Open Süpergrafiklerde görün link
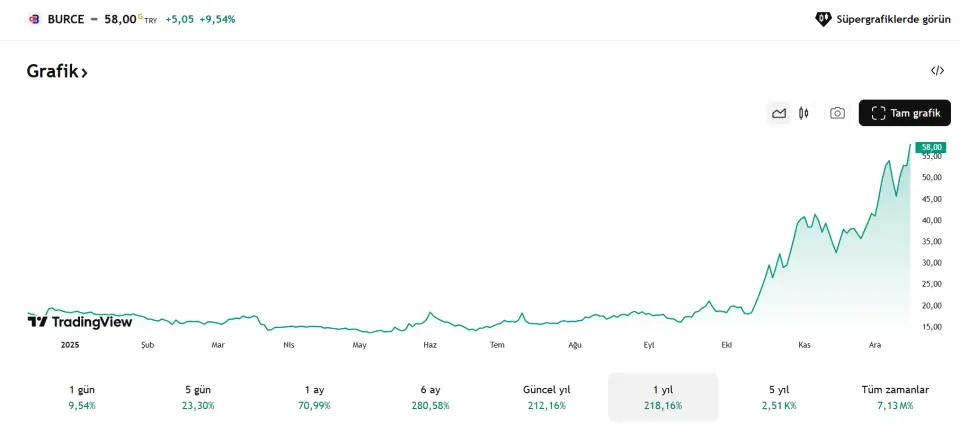This screenshot has height=425, width=960. pyautogui.click(x=893, y=19)
